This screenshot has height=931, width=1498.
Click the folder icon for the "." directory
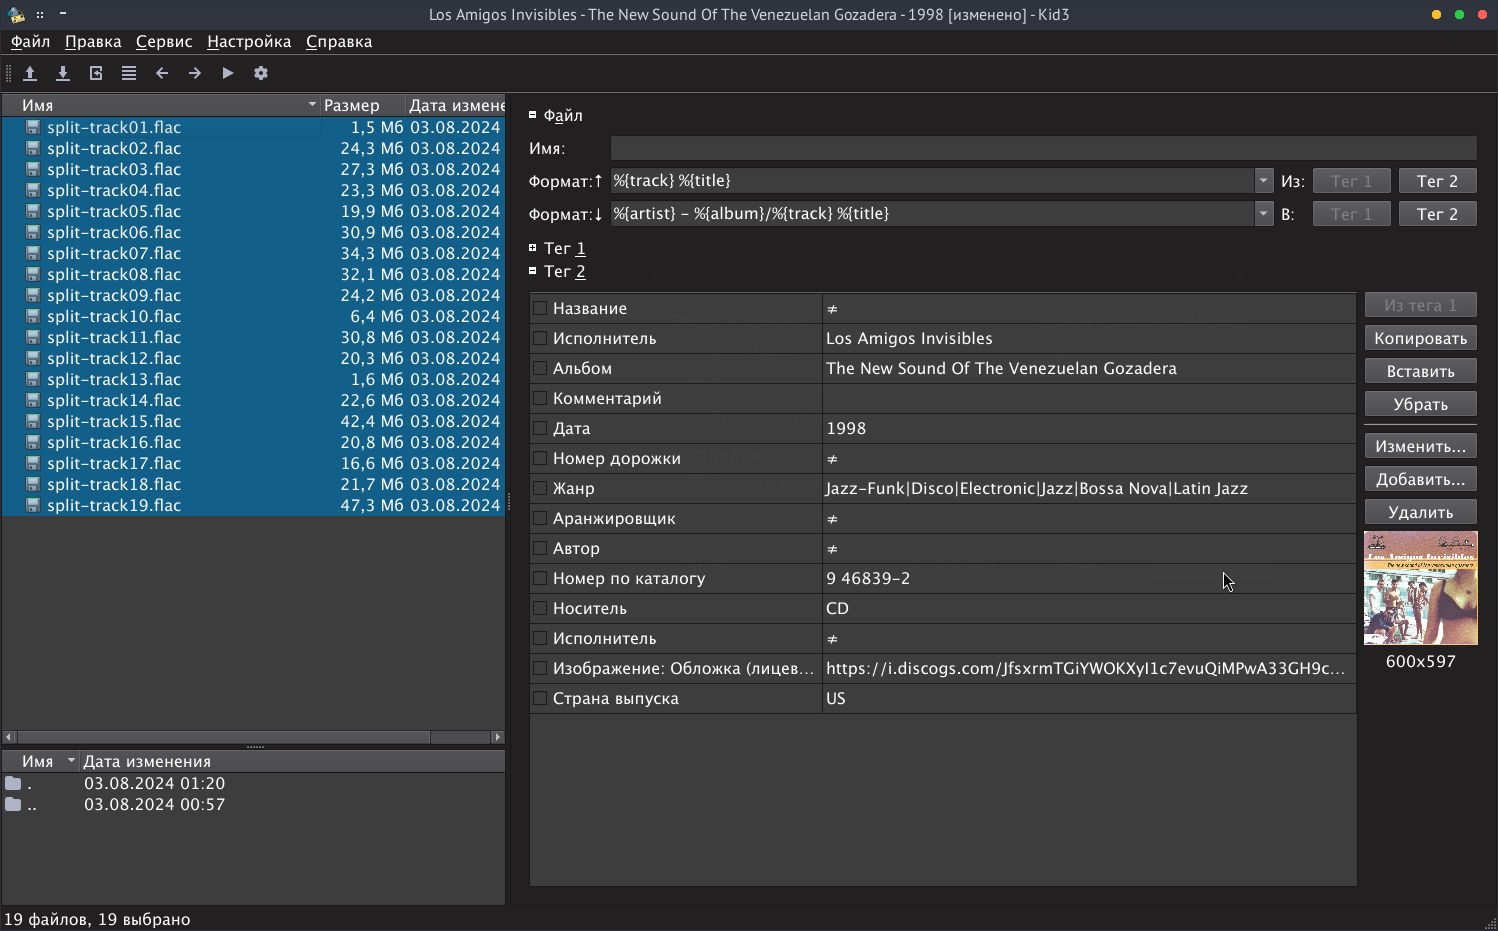(13, 783)
